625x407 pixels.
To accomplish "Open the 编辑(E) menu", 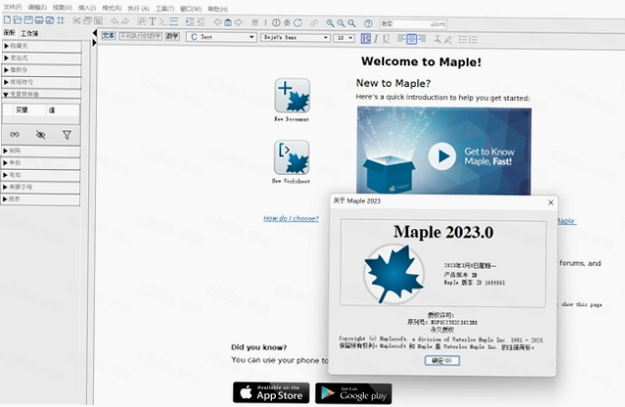I will pyautogui.click(x=37, y=7).
